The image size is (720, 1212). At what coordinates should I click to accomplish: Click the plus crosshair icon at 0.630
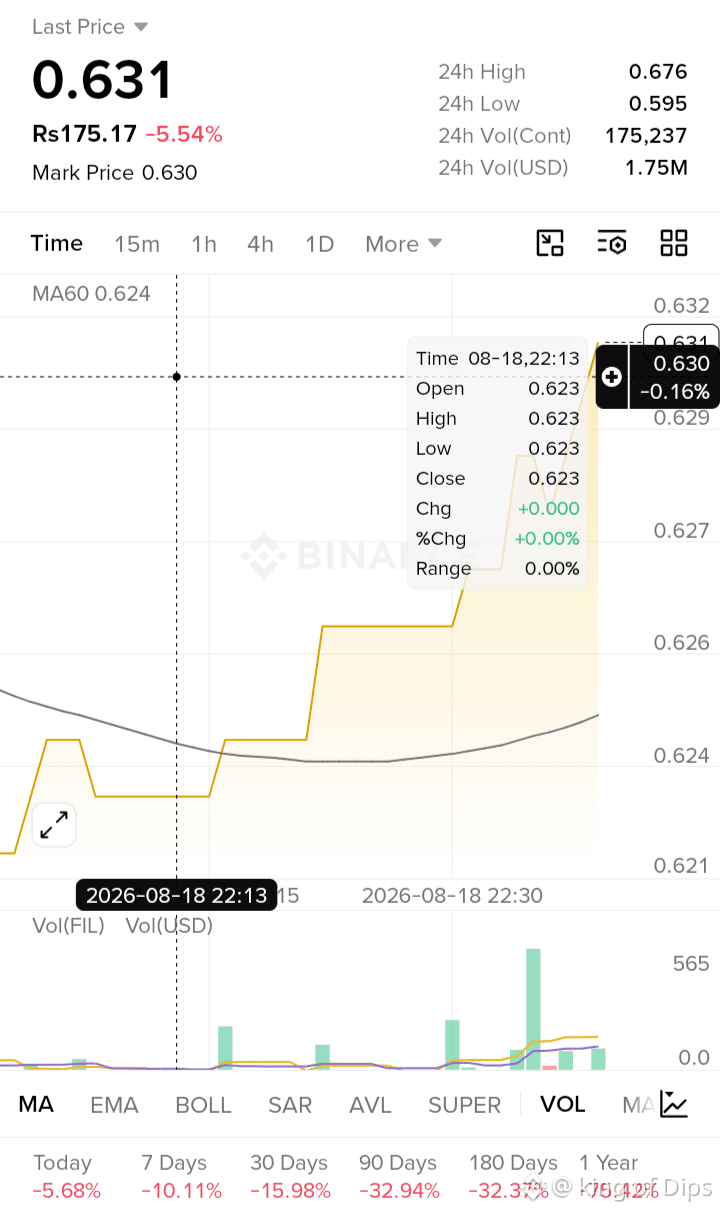[612, 377]
